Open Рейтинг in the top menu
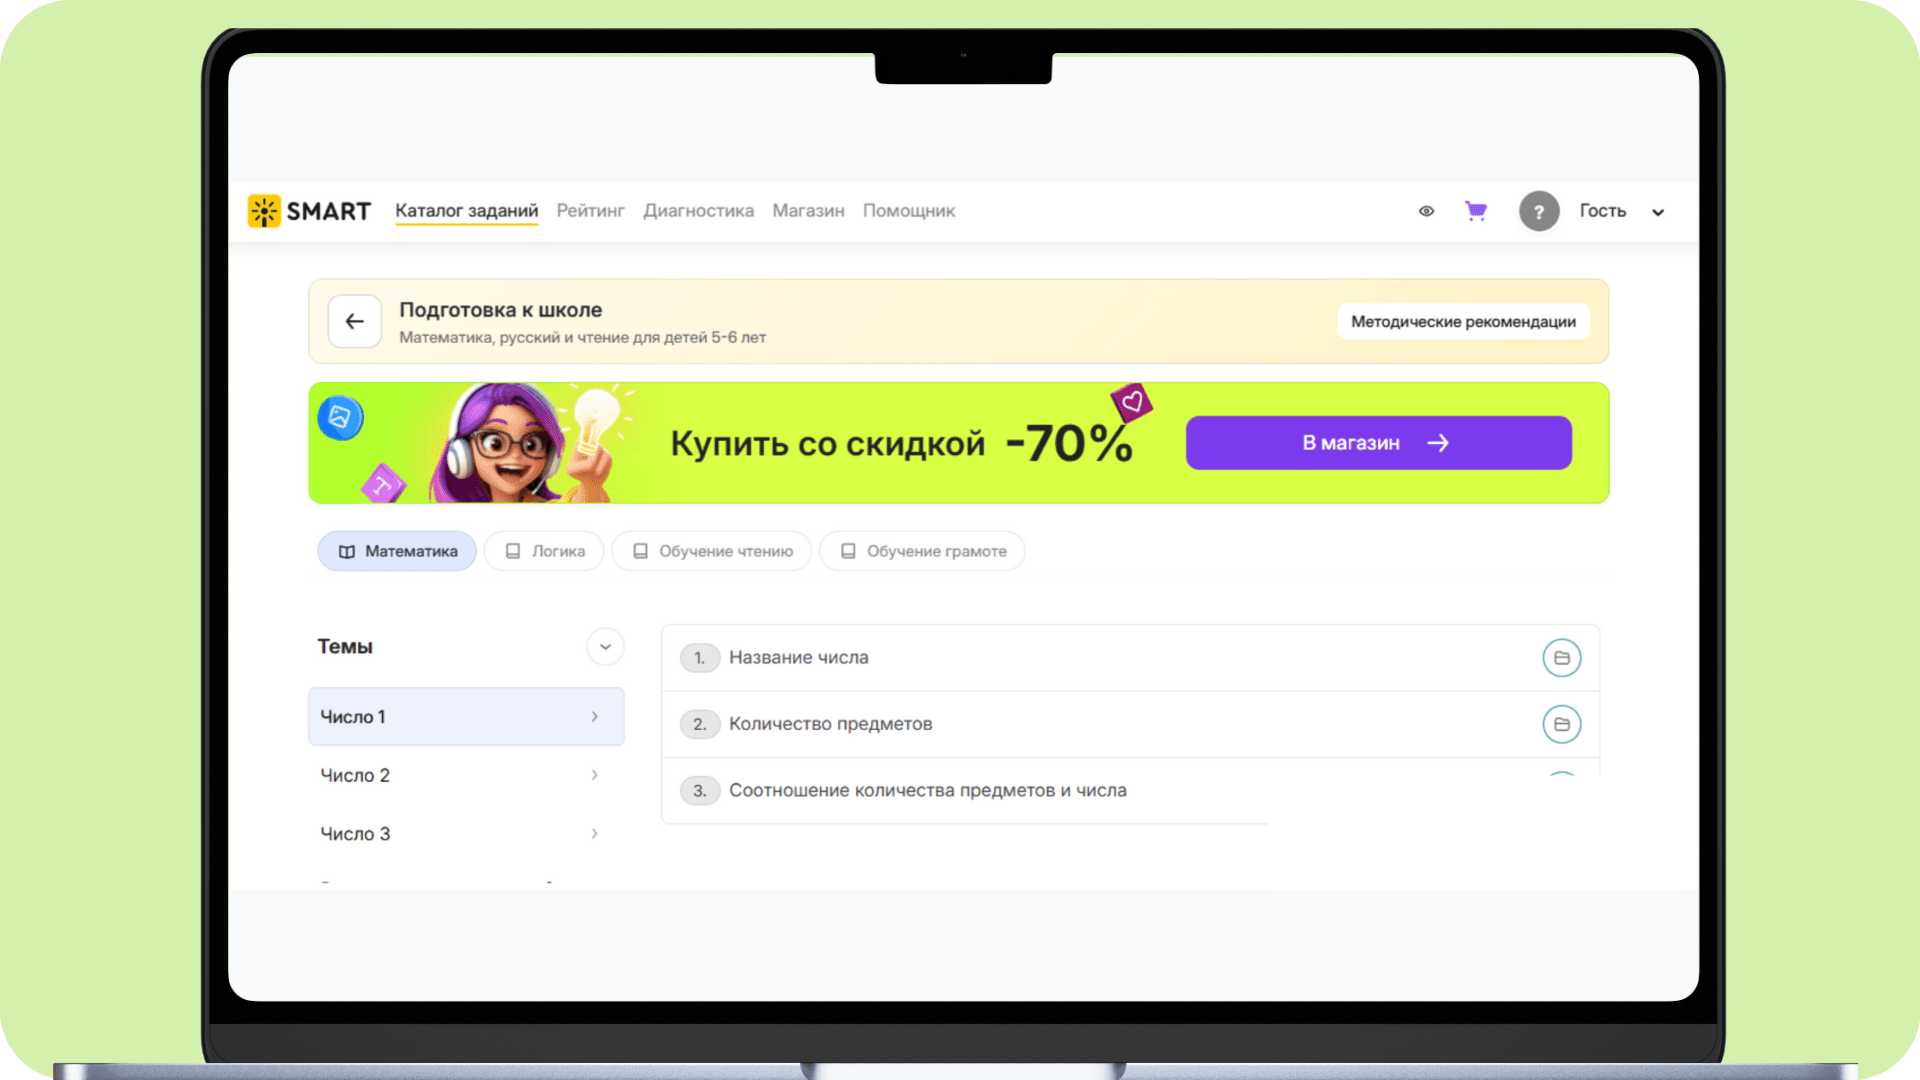The image size is (1920, 1080). pyautogui.click(x=590, y=211)
